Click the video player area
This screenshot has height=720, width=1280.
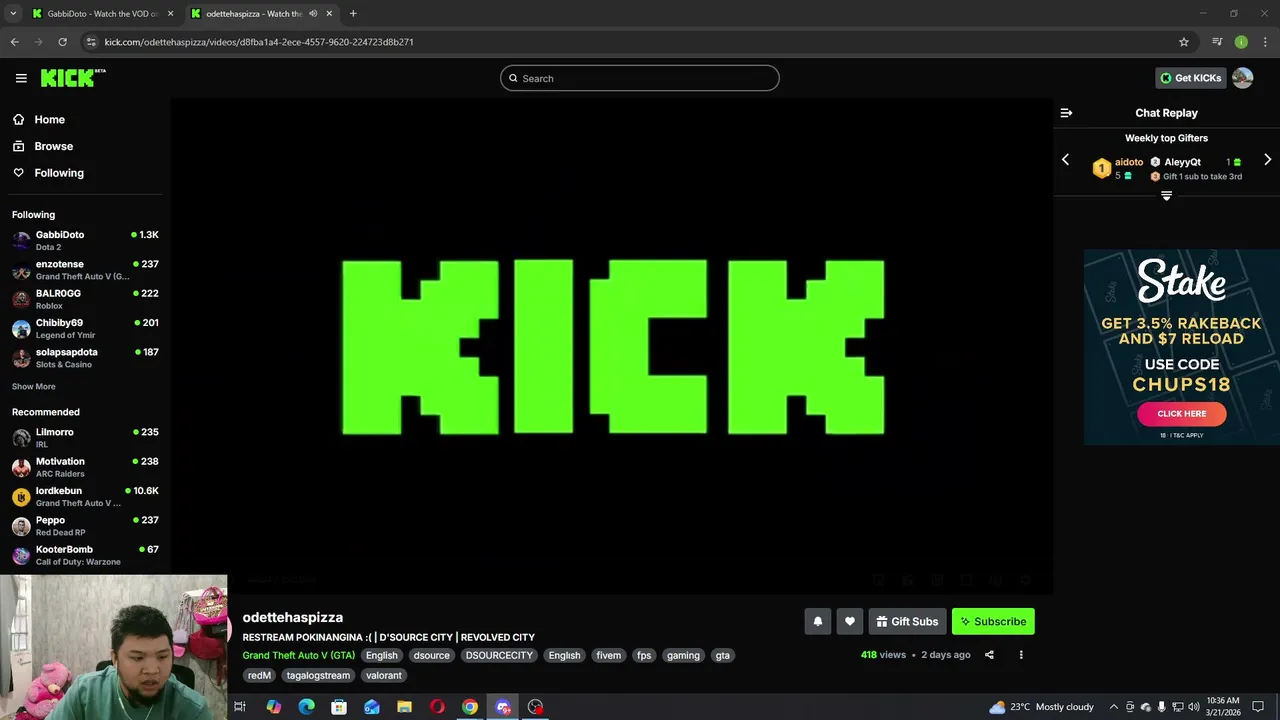[612, 346]
